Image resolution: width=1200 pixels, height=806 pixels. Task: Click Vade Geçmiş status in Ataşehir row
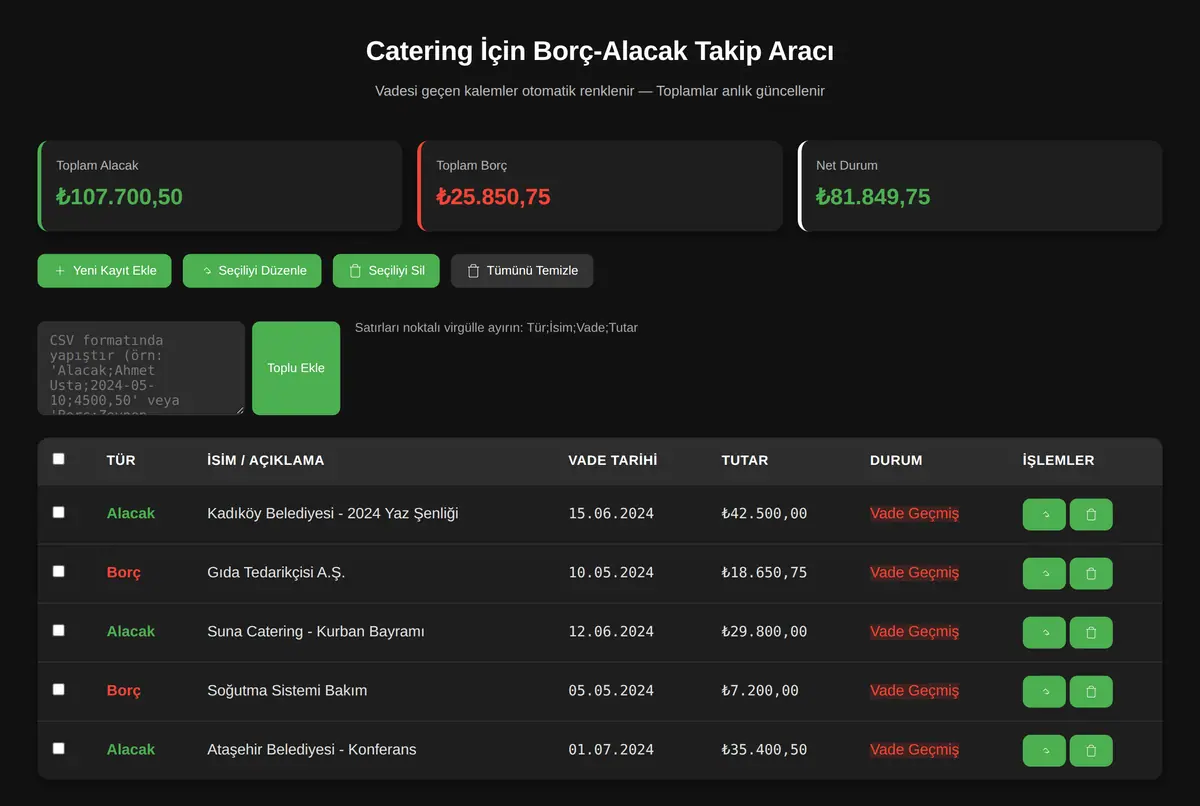[x=914, y=750]
